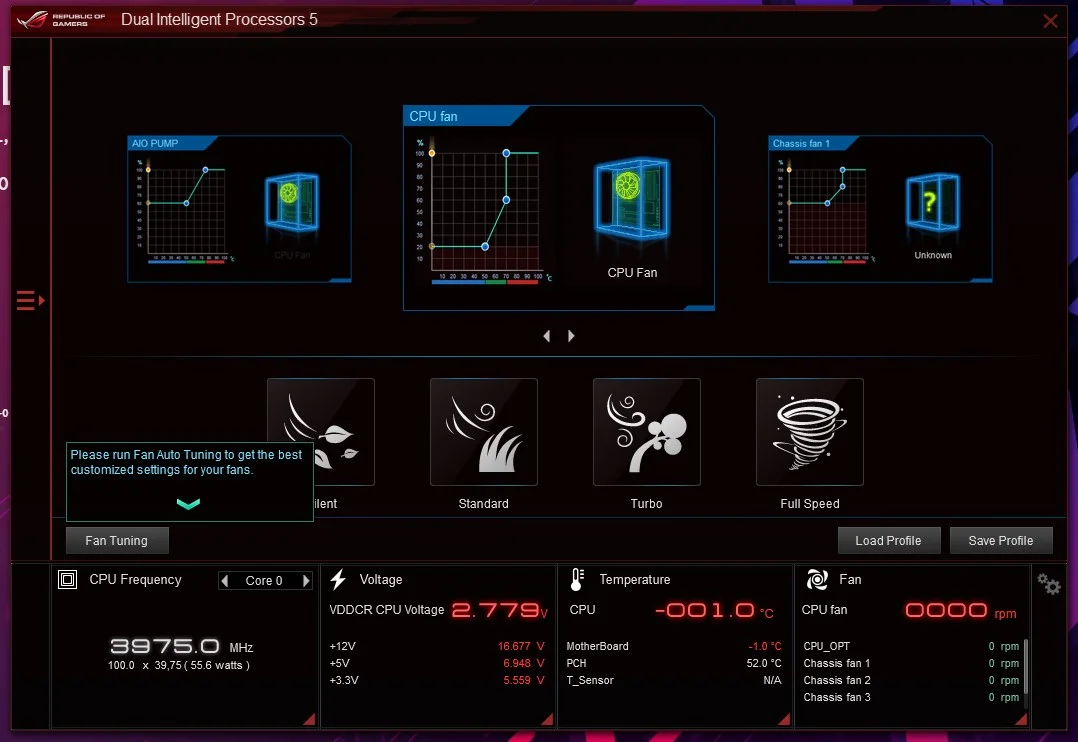The width and height of the screenshot is (1078, 742).
Task: Select the Standard fan mode icon
Action: (483, 432)
